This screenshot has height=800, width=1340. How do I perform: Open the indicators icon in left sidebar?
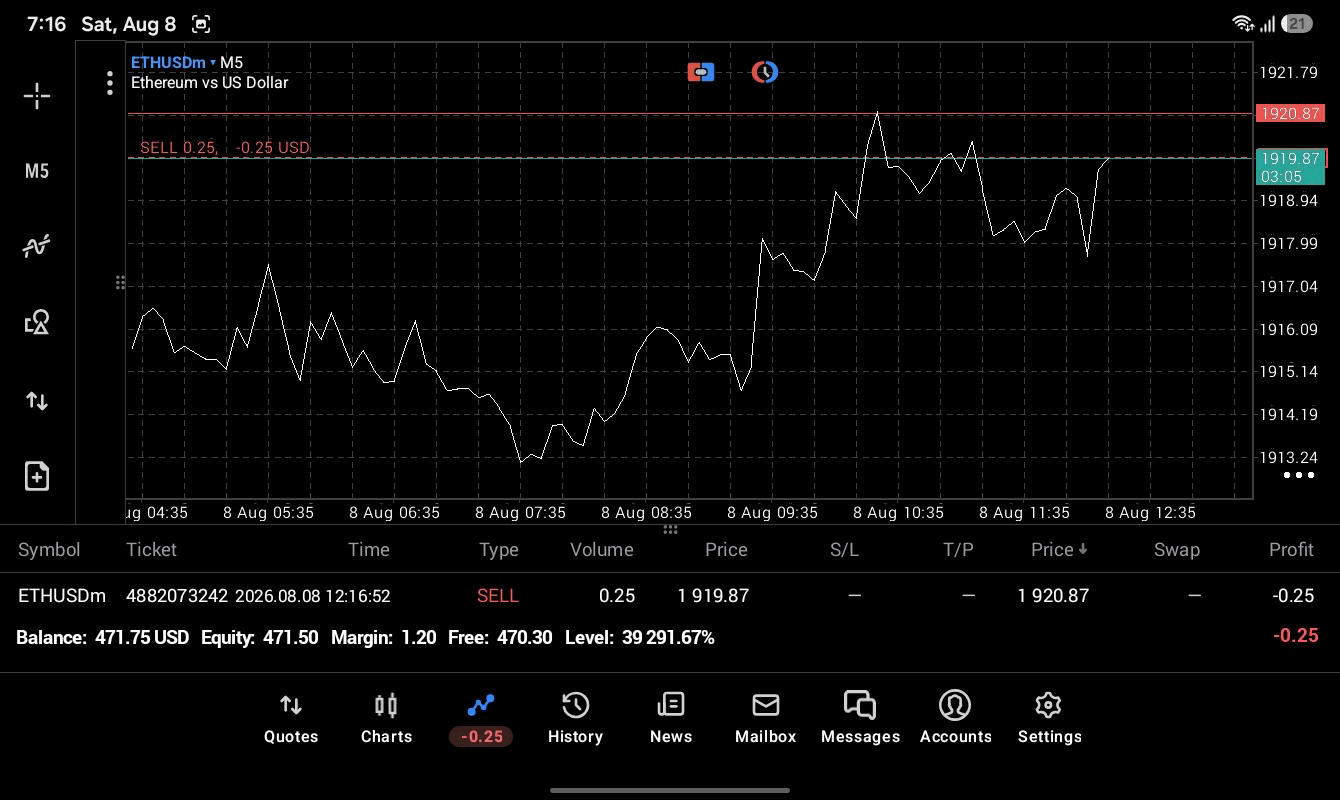point(37,246)
